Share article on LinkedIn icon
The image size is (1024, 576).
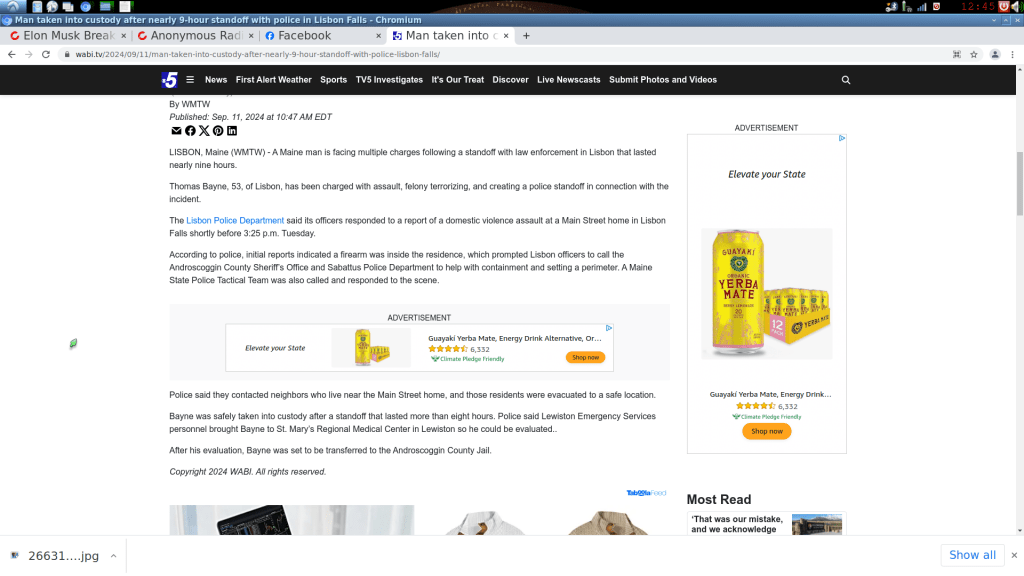232,131
